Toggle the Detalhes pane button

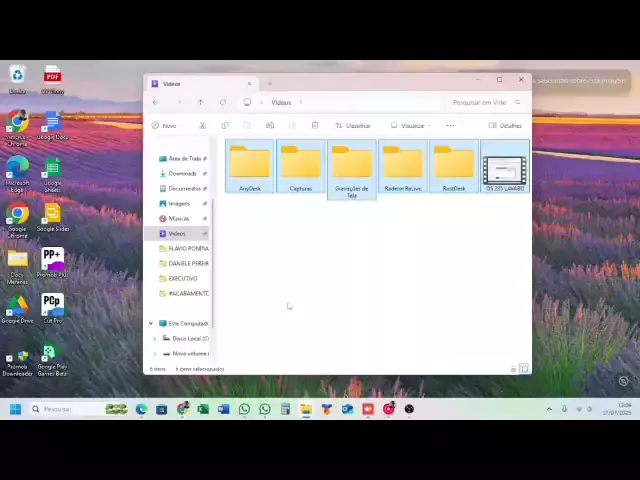click(x=505, y=126)
